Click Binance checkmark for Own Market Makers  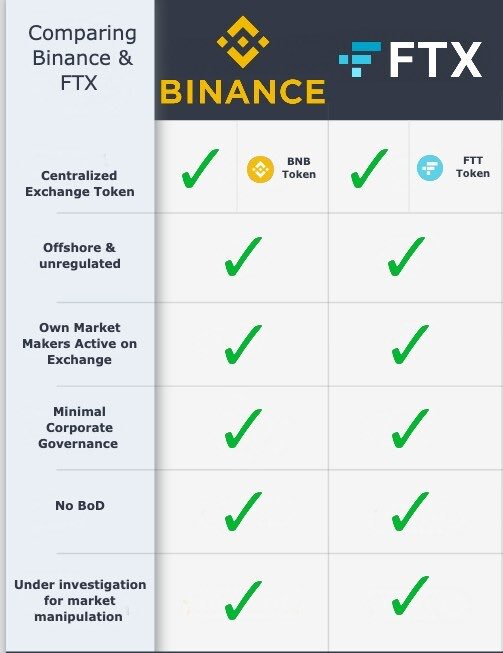tap(243, 344)
